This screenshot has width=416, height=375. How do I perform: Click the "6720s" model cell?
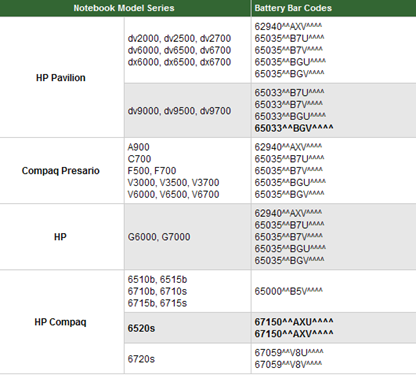coord(141,359)
